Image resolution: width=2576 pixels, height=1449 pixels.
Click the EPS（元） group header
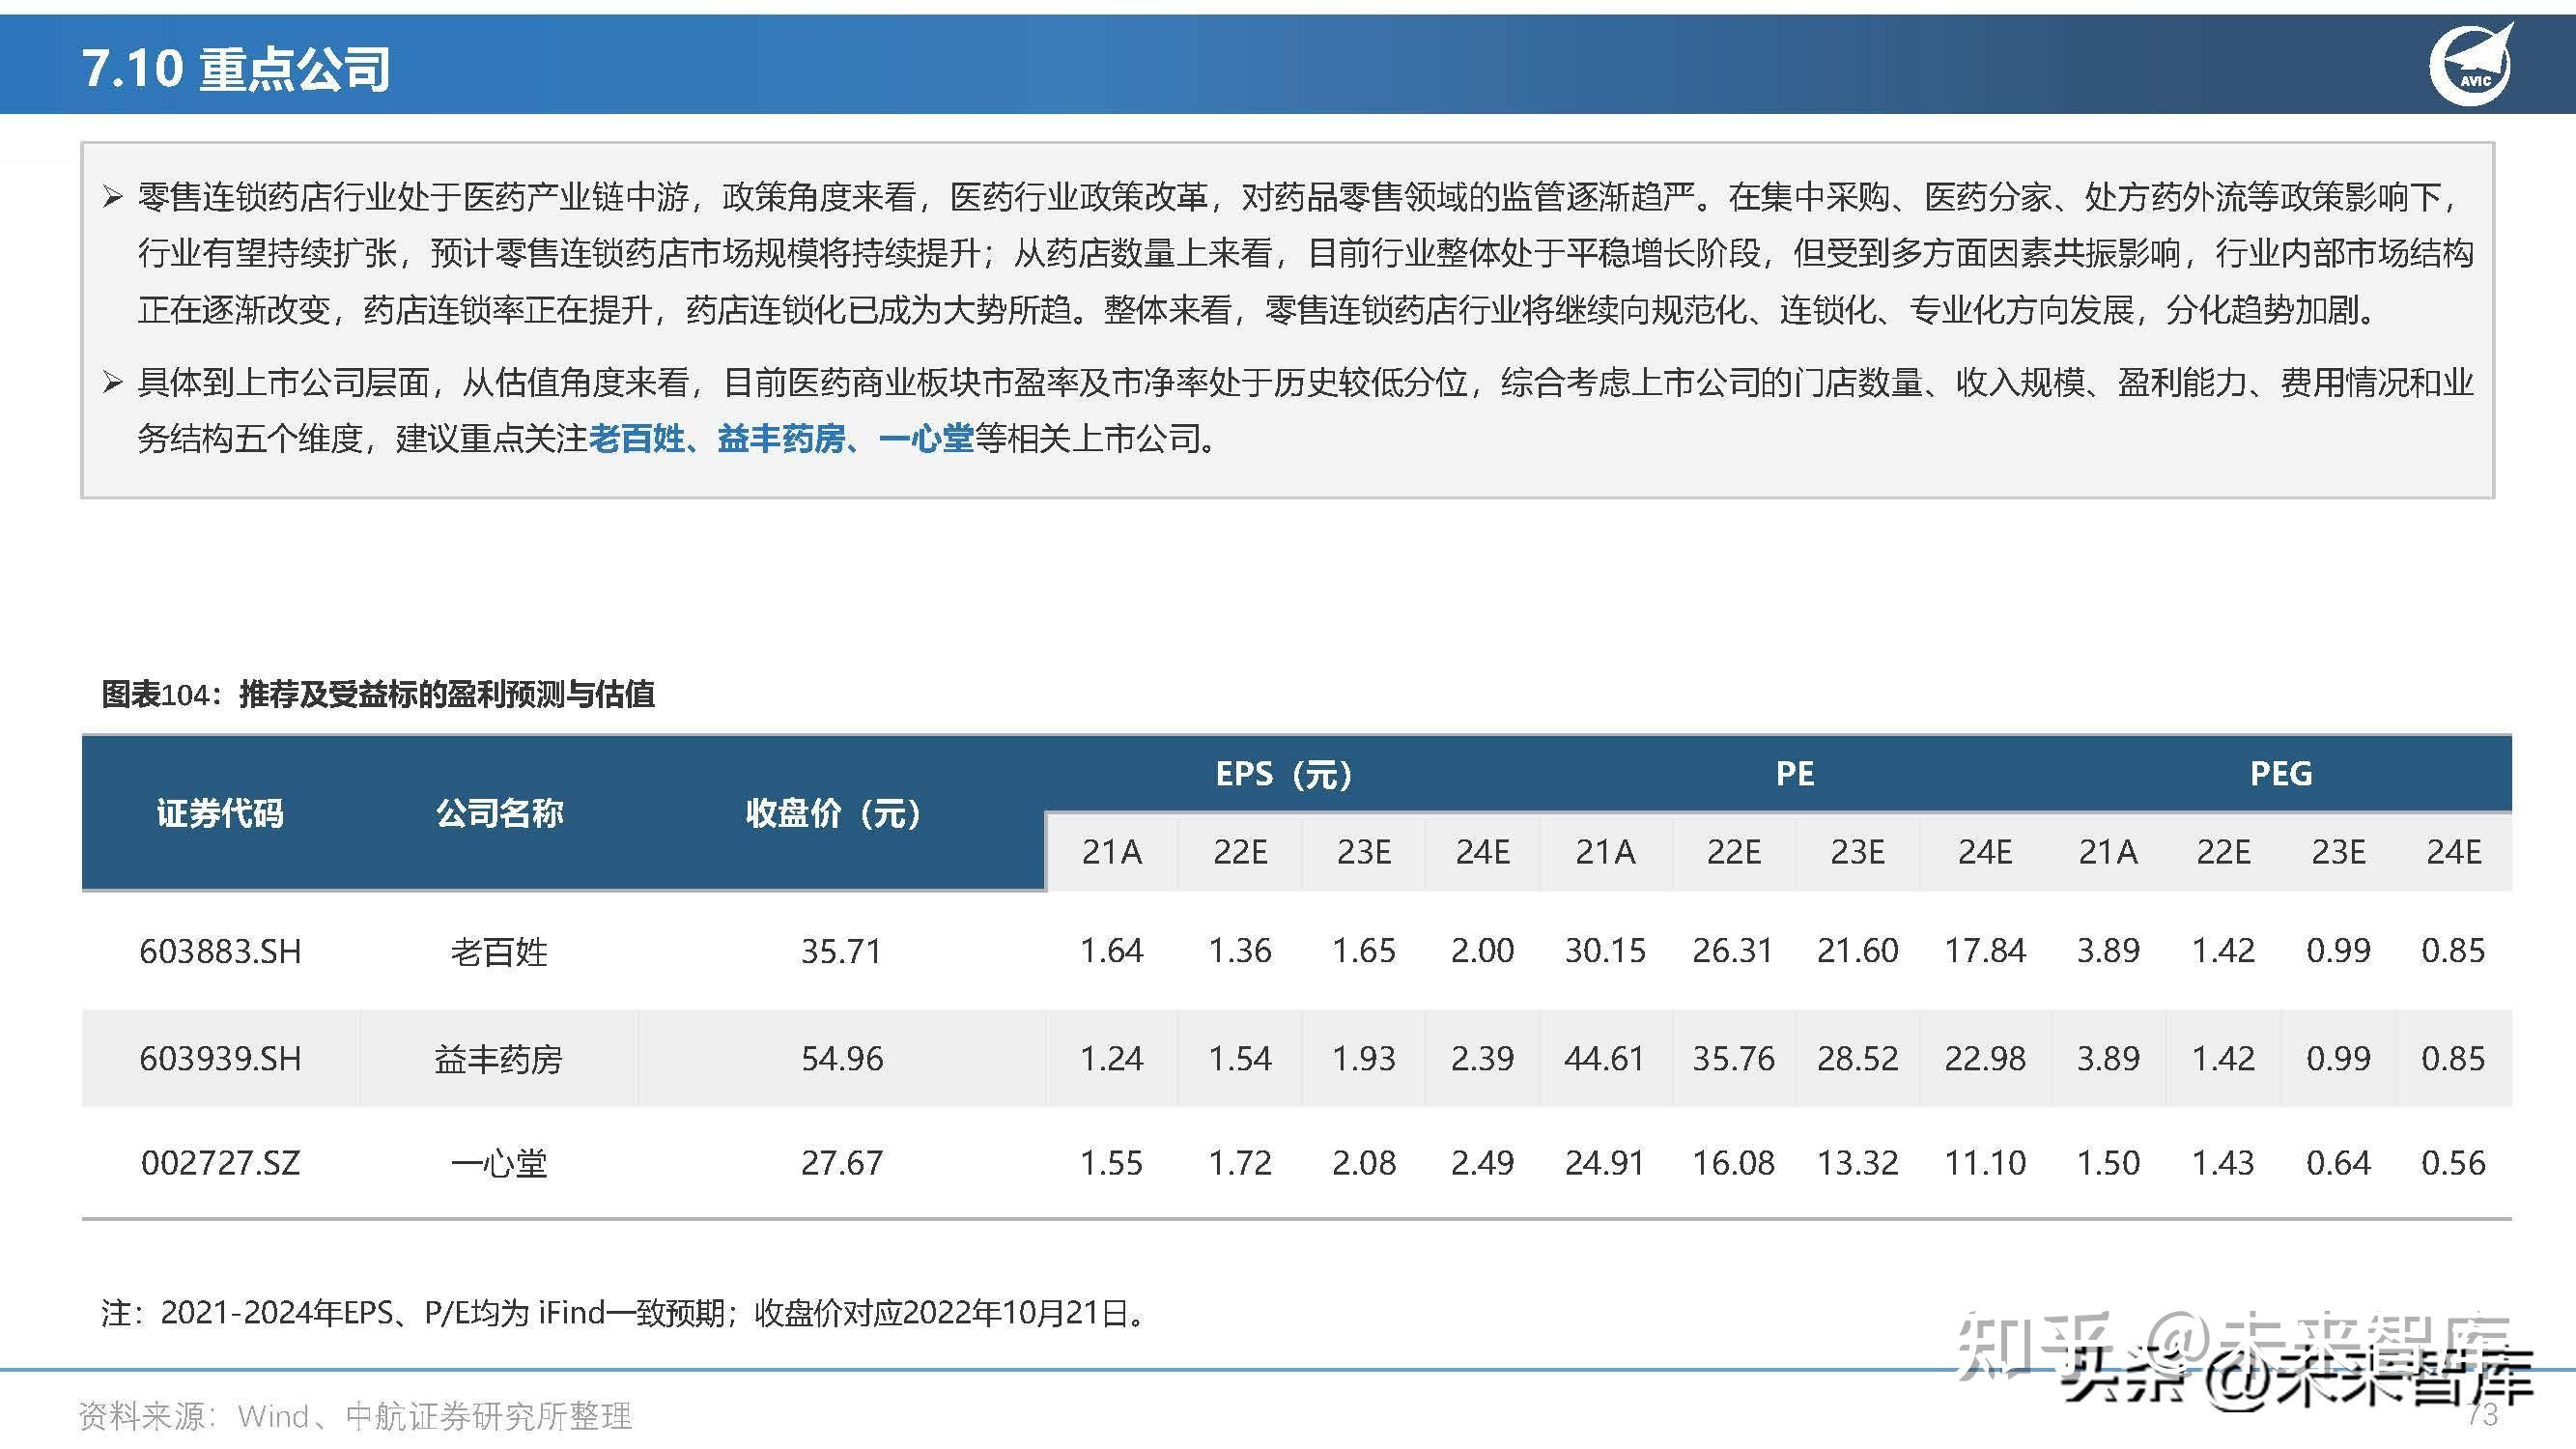tap(1283, 774)
